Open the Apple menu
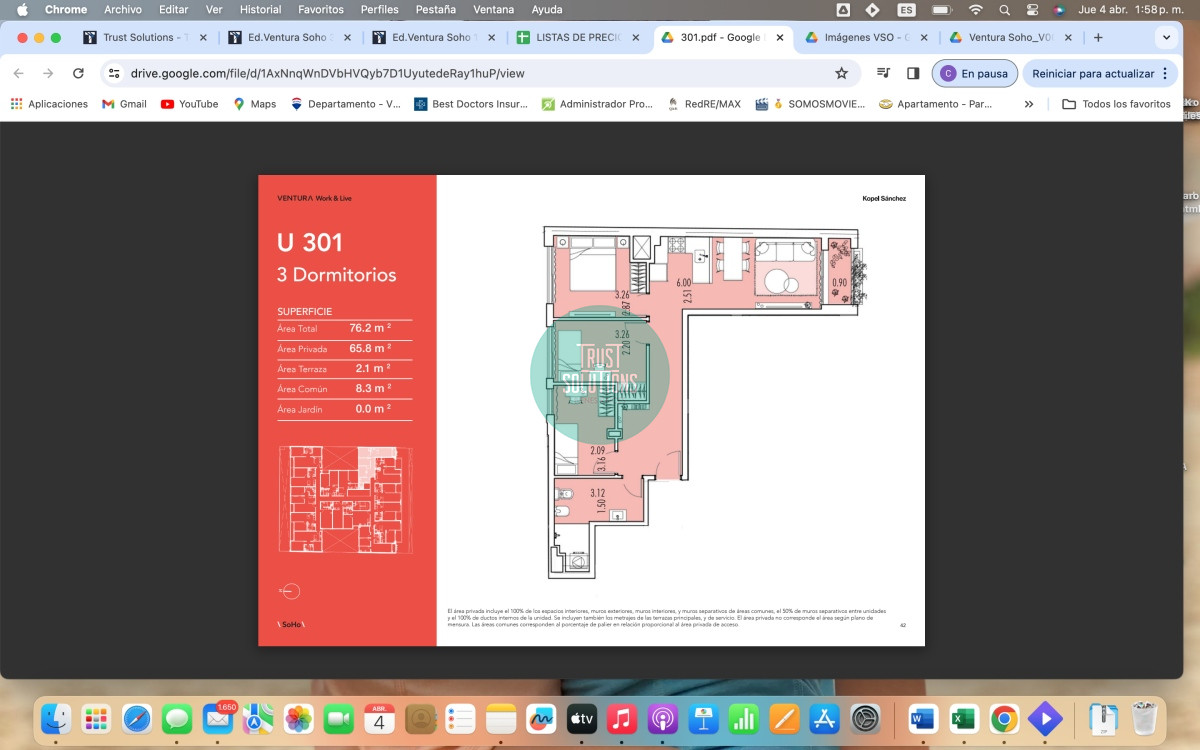1200x750 pixels. click(22, 9)
